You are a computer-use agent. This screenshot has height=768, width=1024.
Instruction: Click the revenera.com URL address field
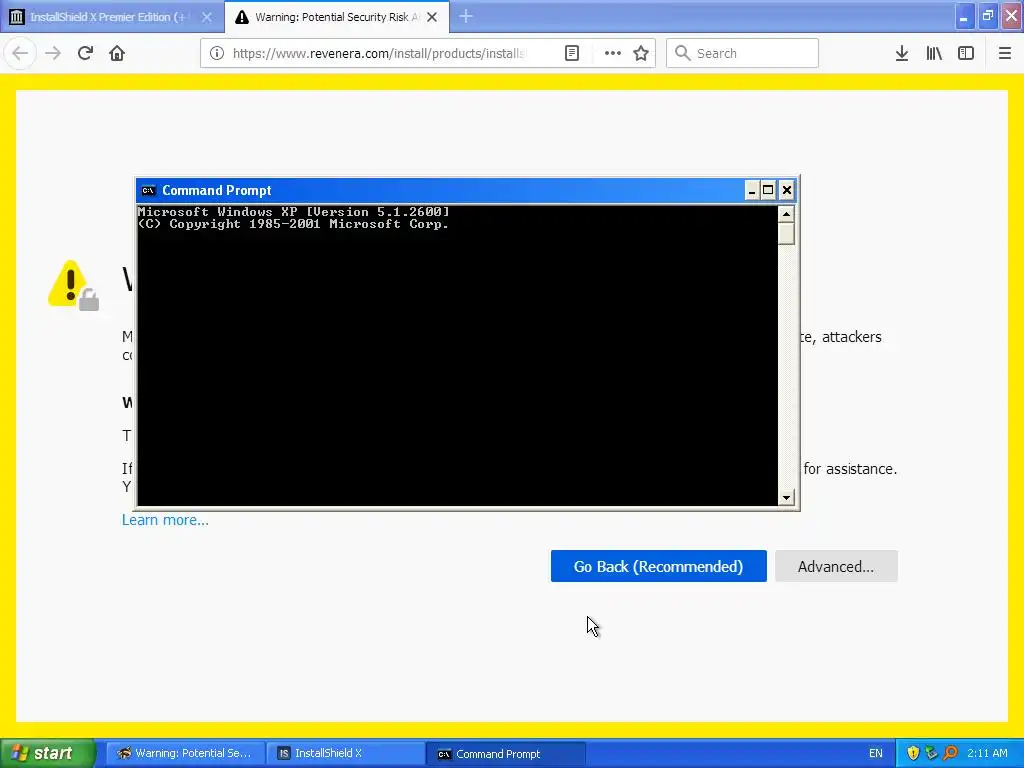[x=379, y=53]
